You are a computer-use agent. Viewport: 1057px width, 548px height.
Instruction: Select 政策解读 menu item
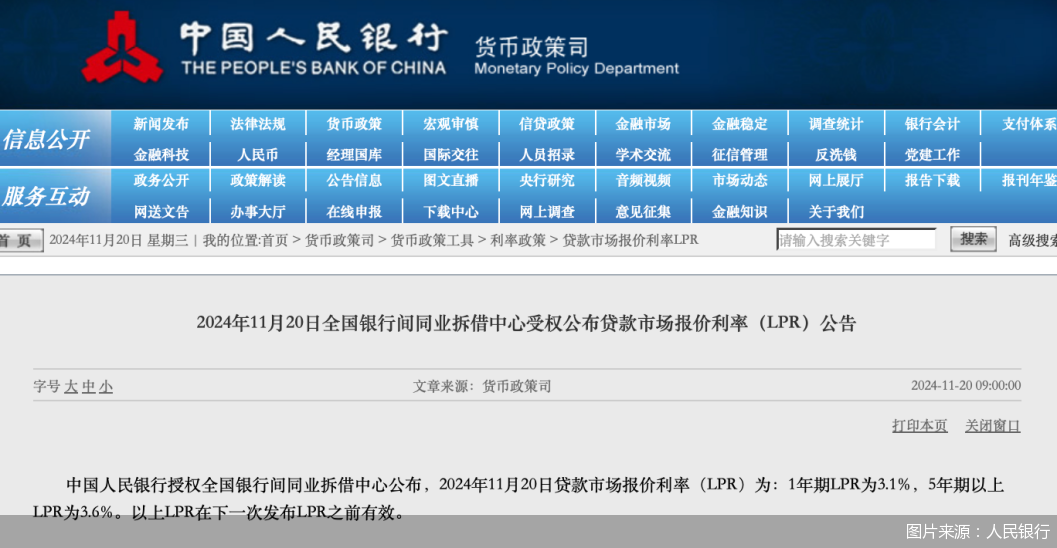(258, 181)
